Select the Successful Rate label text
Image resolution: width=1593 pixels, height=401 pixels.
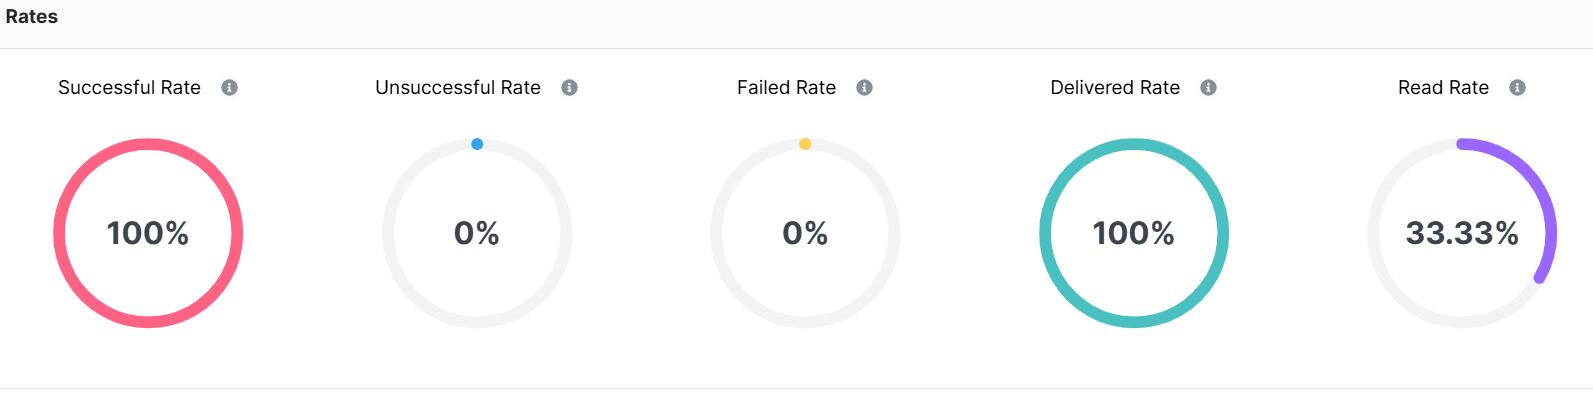(x=129, y=88)
